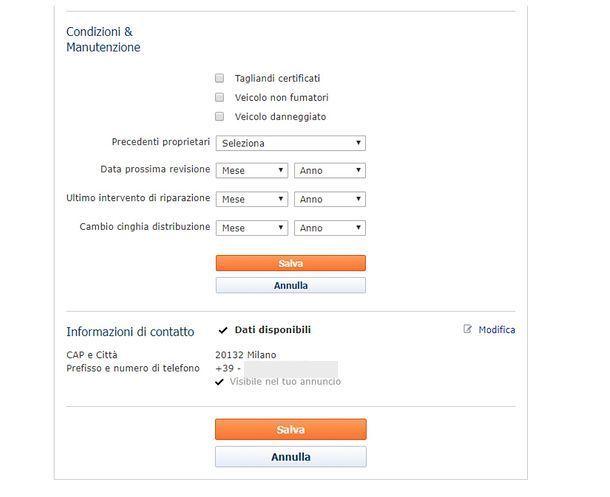The image size is (610, 497).
Task: Open the Precedenti proprietari dropdown
Action: point(290,143)
